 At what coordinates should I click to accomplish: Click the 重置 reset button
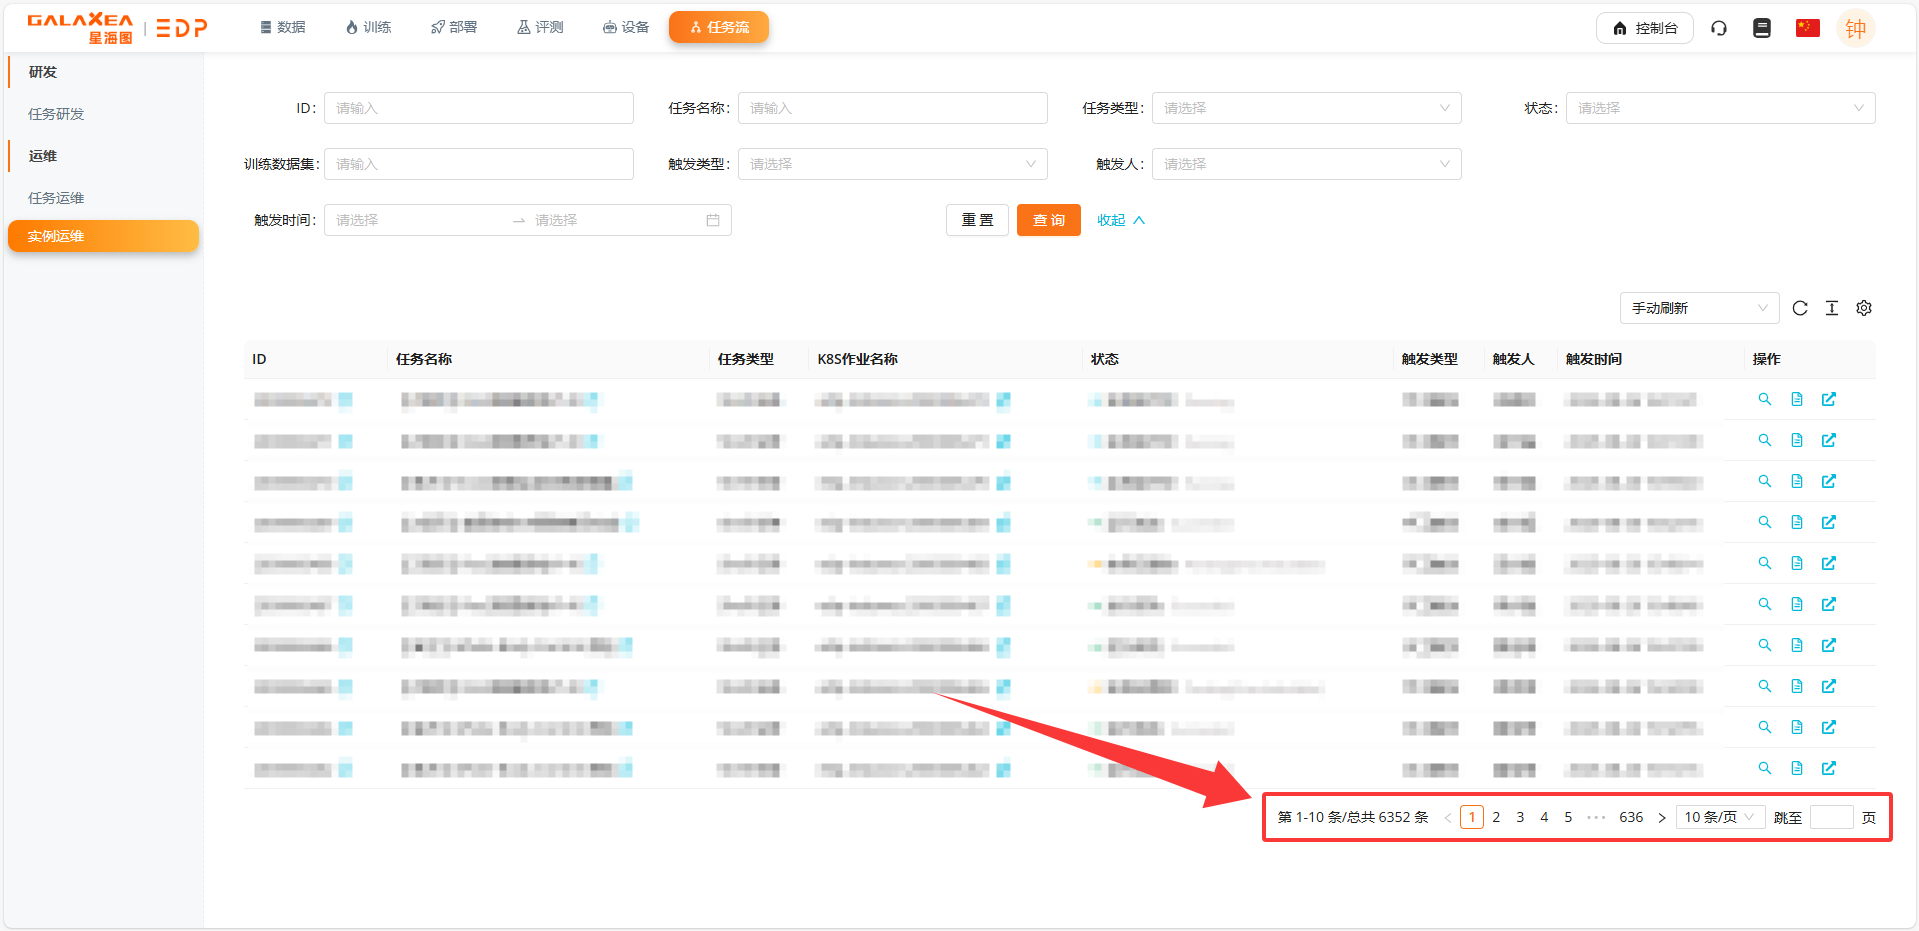coord(977,219)
